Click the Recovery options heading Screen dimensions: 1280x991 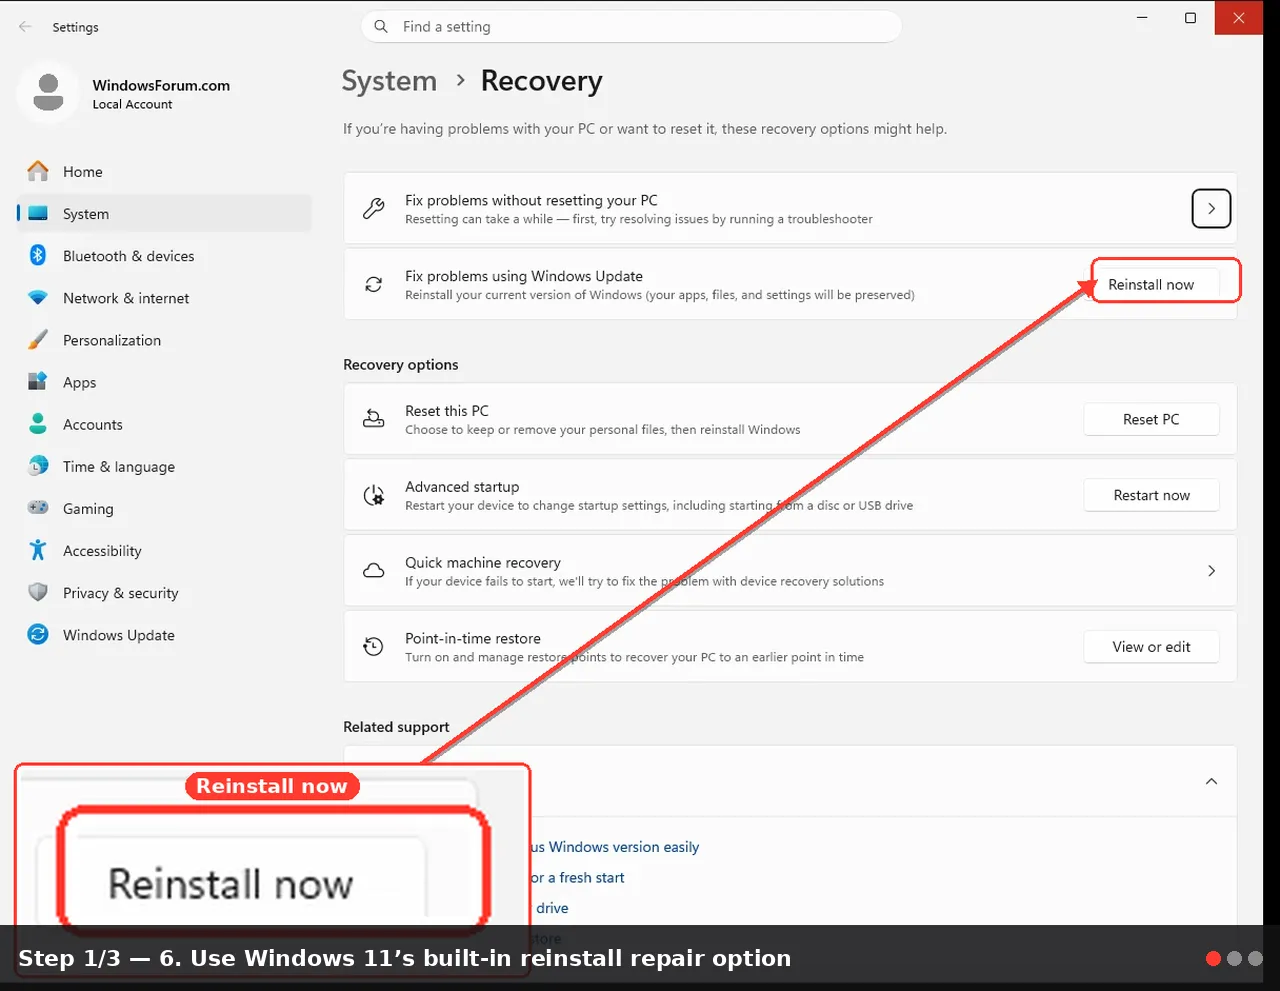[x=401, y=365]
